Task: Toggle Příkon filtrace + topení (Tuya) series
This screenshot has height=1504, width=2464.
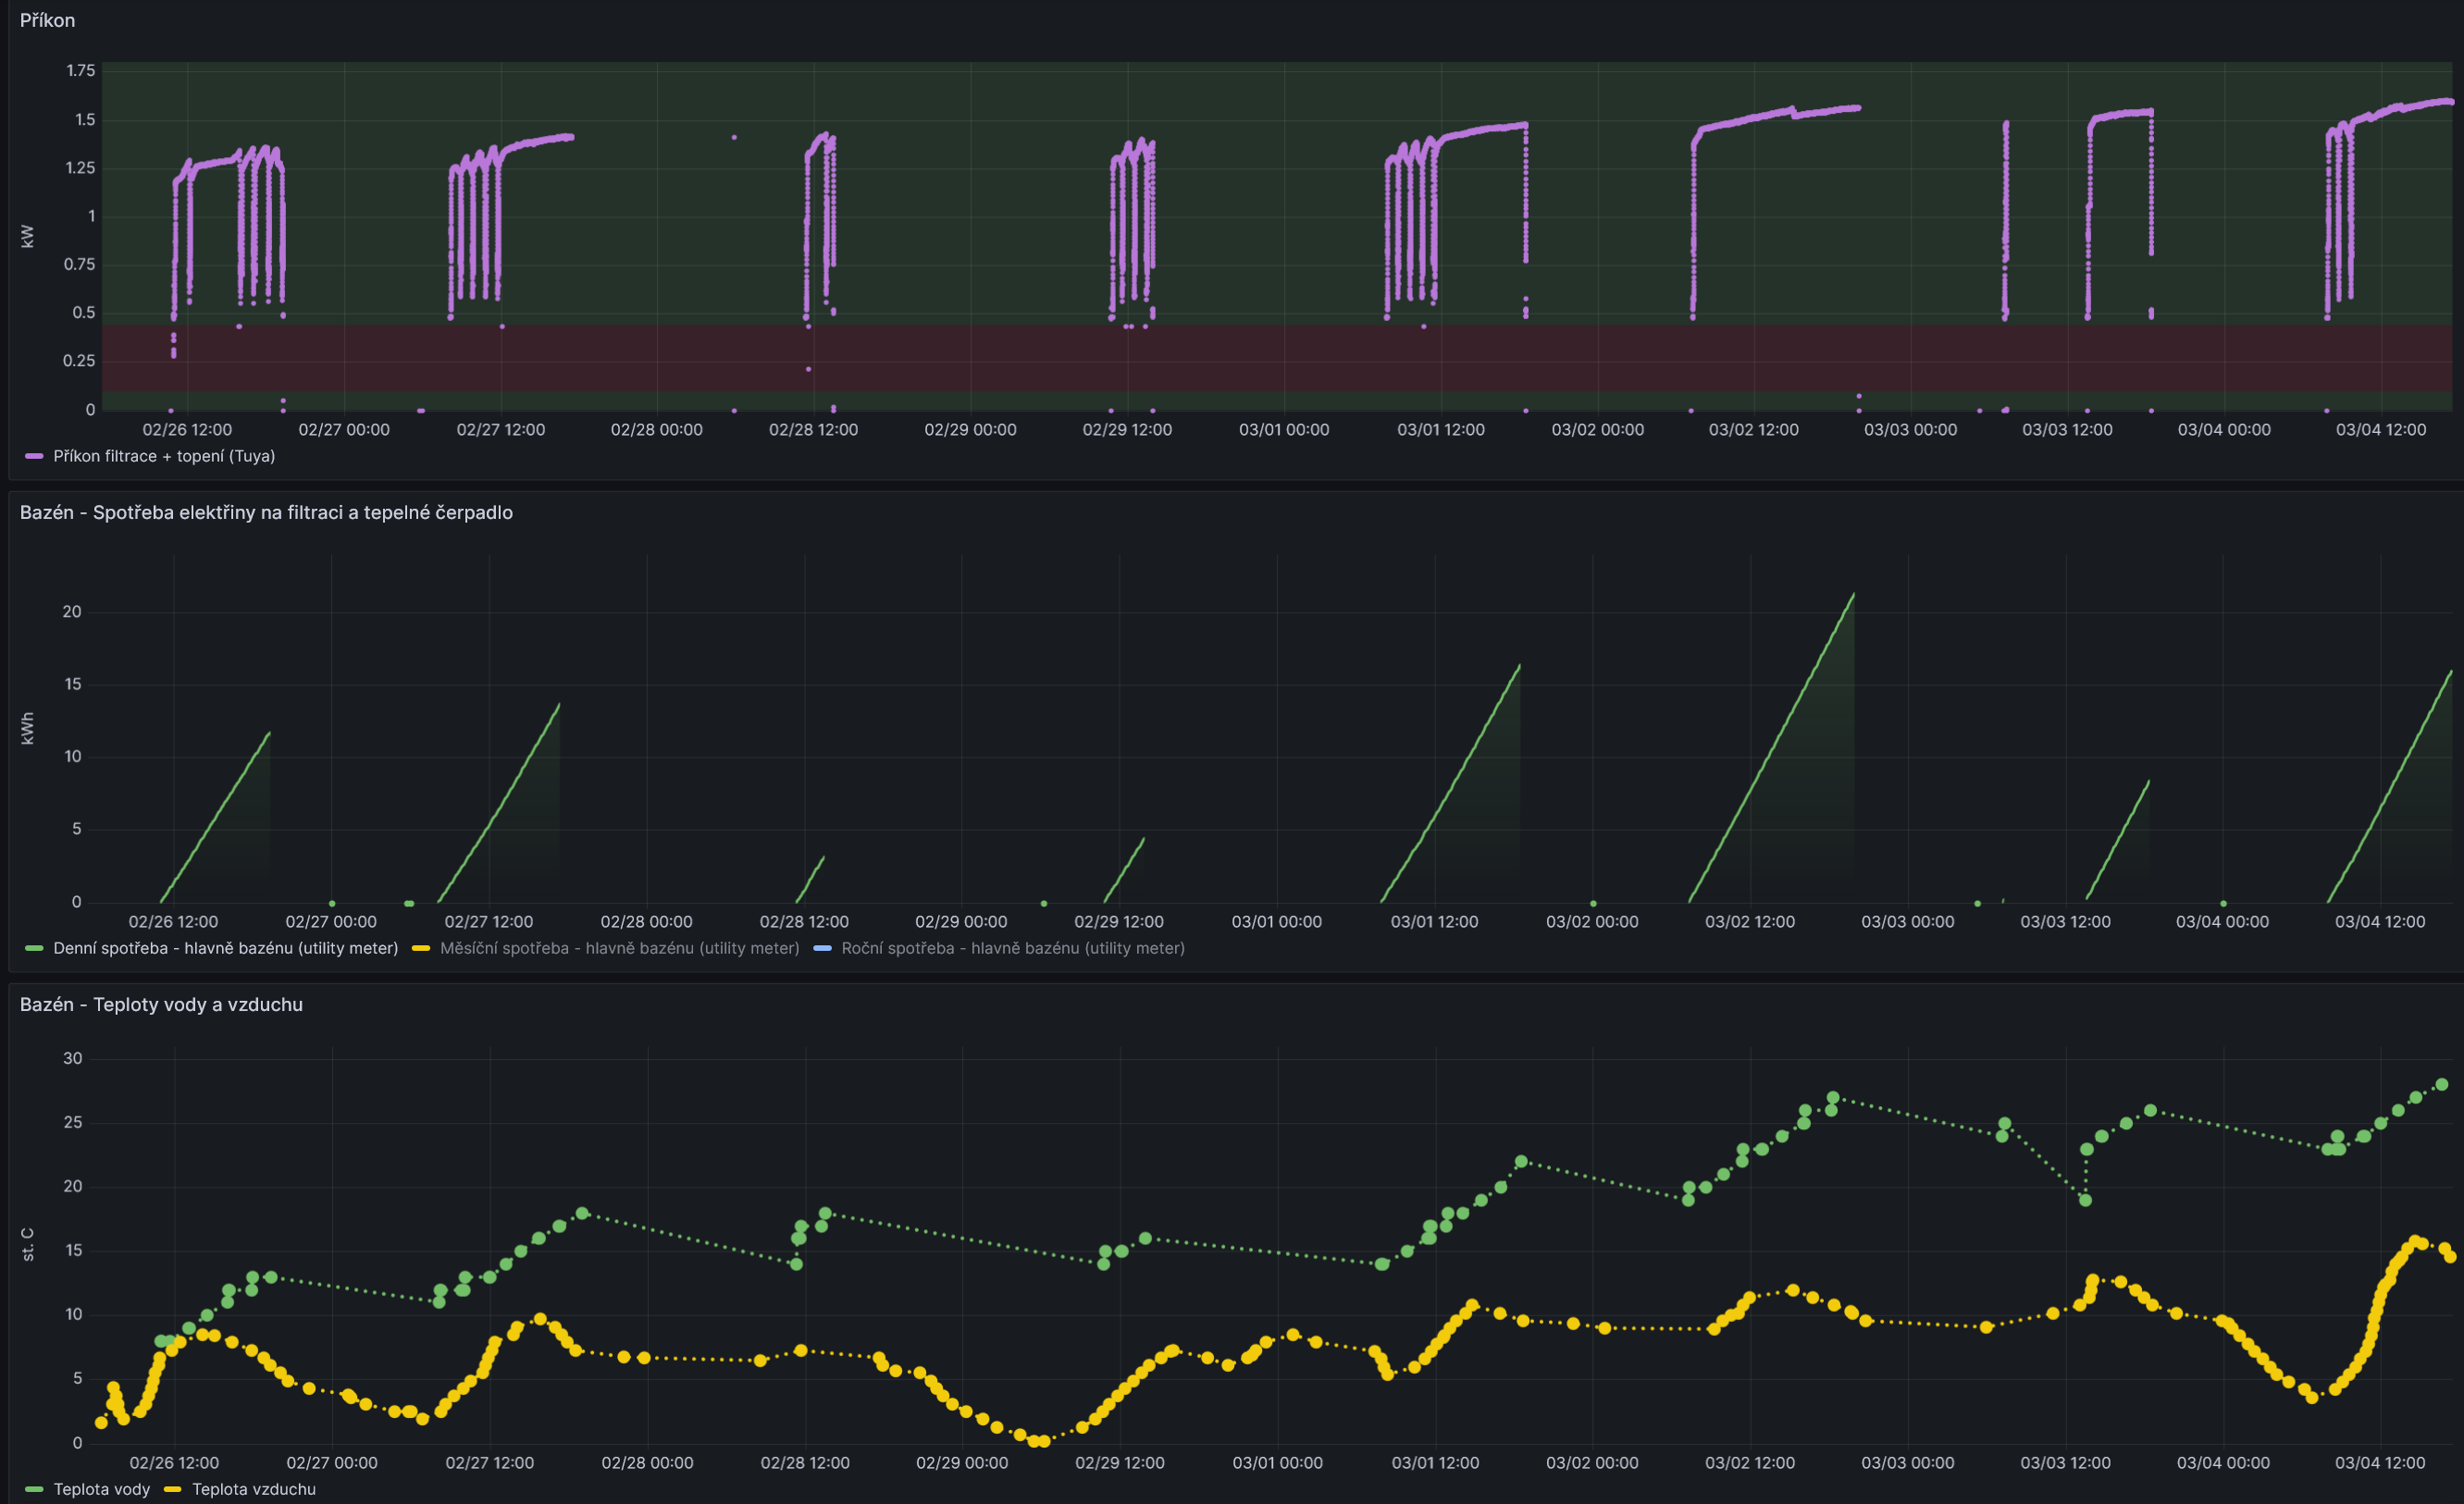Action: coord(163,456)
